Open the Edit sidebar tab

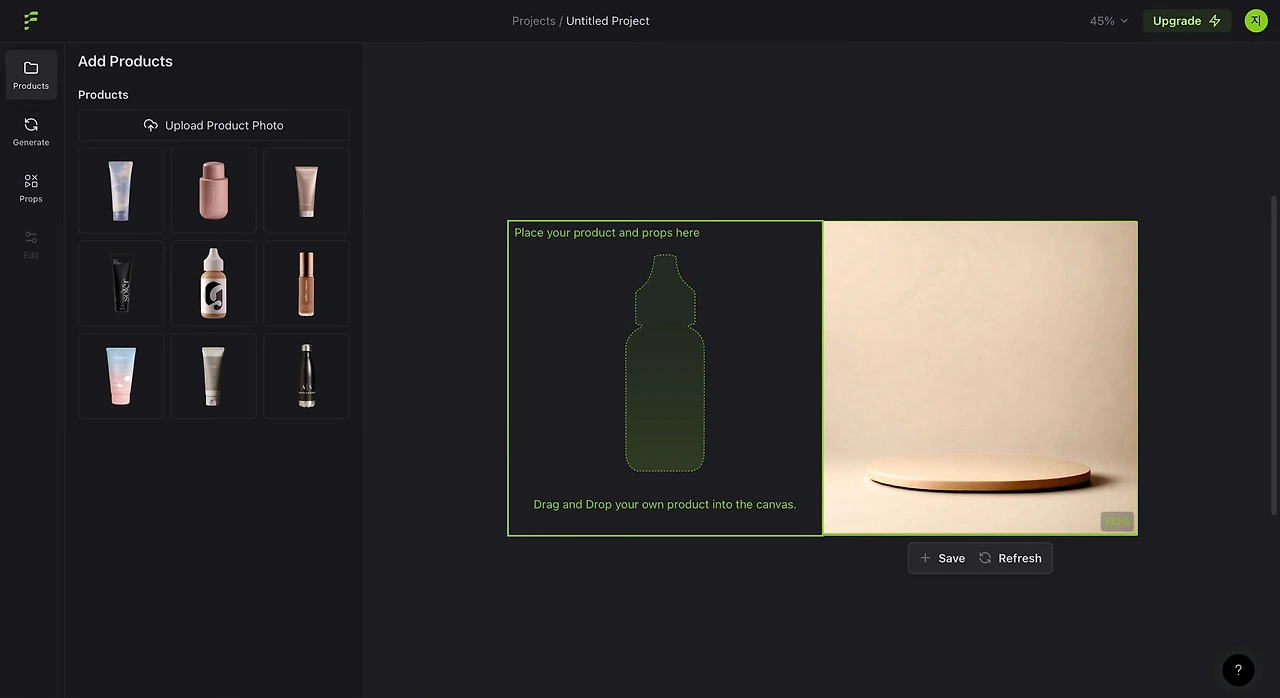(31, 245)
